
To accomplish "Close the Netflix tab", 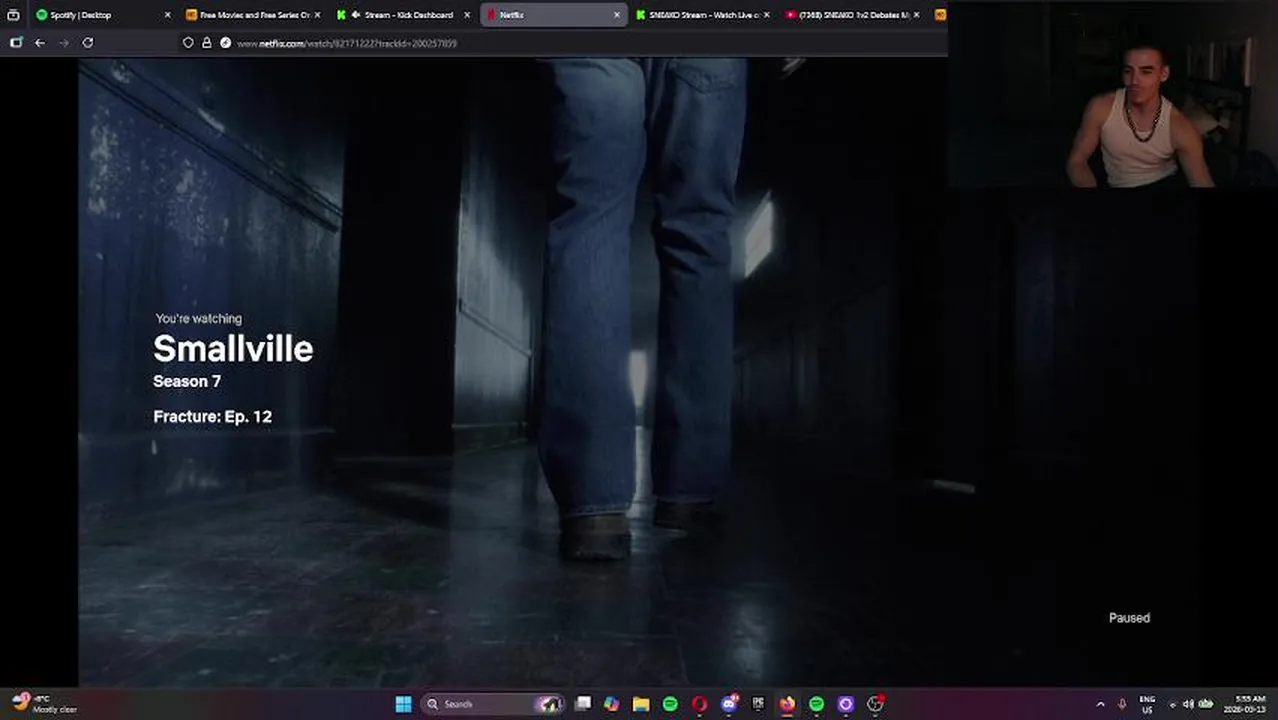I will point(617,15).
